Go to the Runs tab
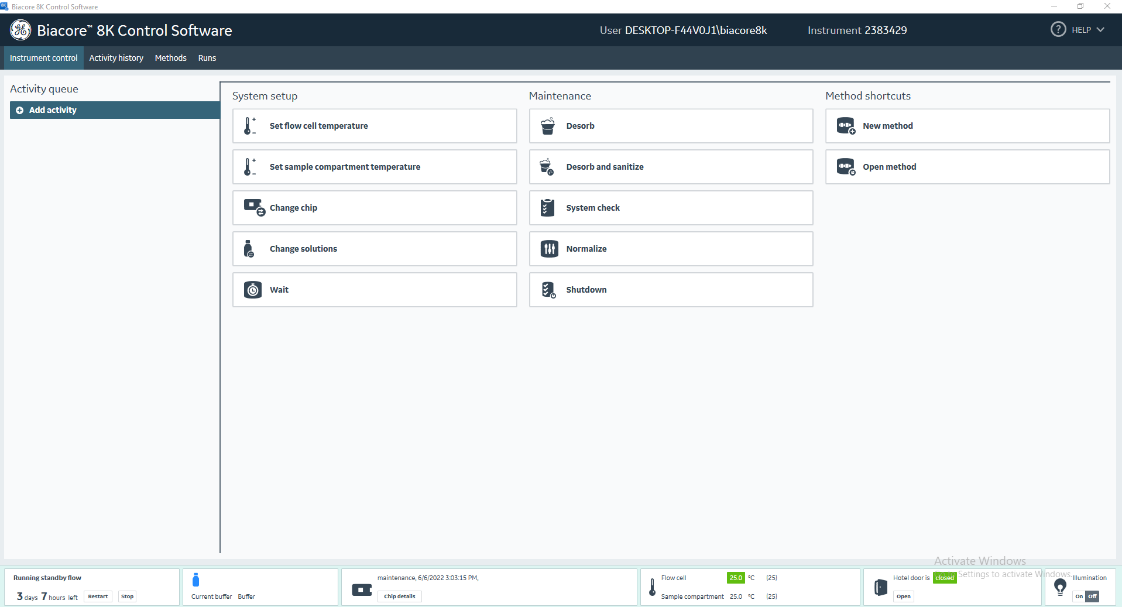 pyautogui.click(x=207, y=58)
